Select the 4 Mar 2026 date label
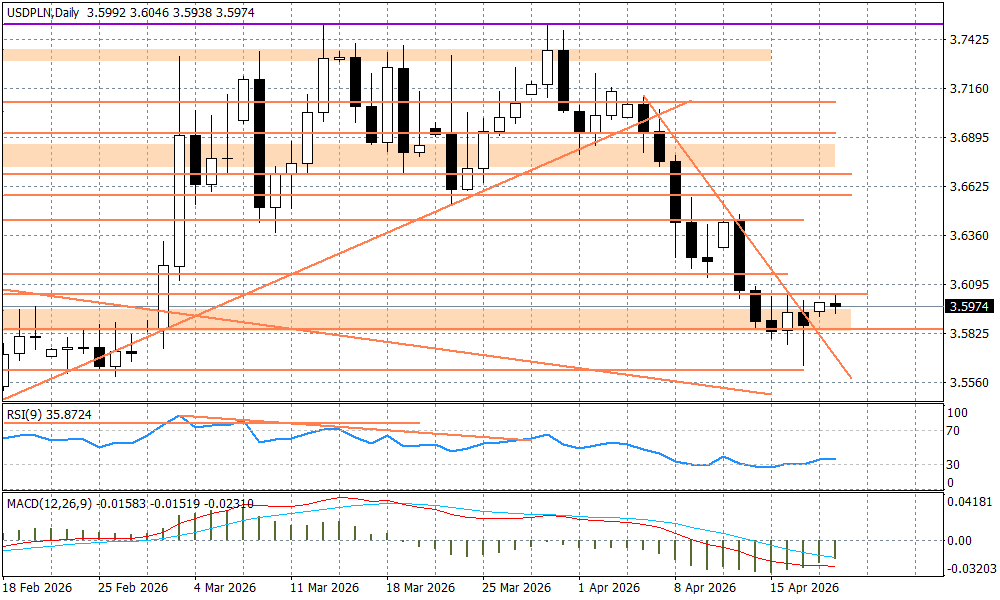The image size is (1000, 600). 223,587
